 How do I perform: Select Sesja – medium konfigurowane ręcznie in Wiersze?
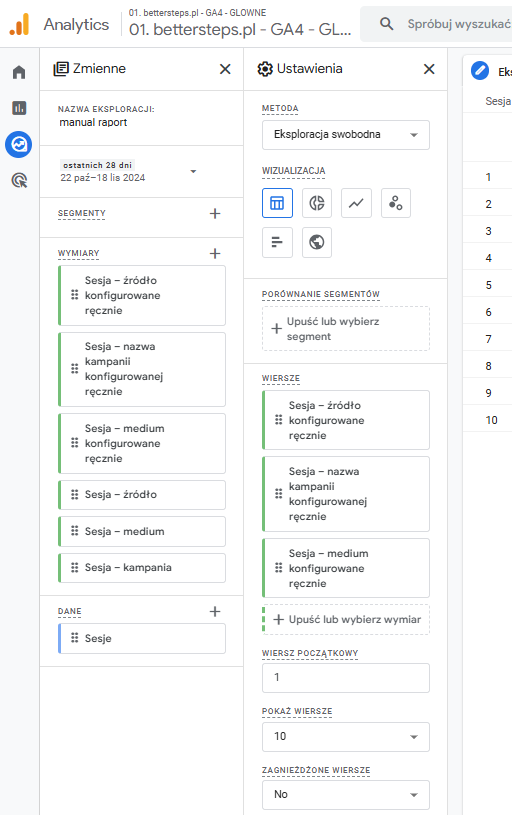tap(346, 568)
